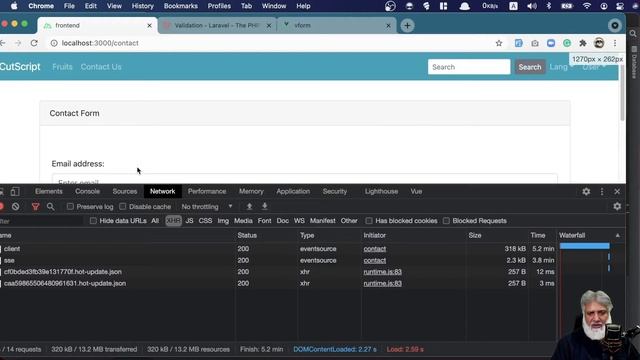Export HAR file with download arrow
640x360 pixels.
(x=264, y=207)
